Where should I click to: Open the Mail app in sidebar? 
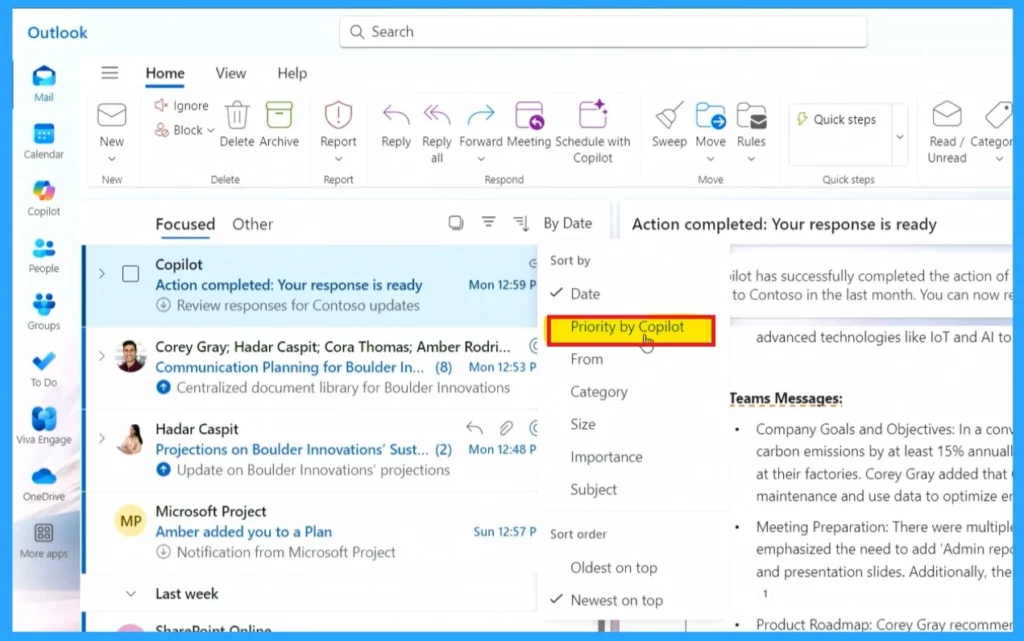(x=44, y=84)
